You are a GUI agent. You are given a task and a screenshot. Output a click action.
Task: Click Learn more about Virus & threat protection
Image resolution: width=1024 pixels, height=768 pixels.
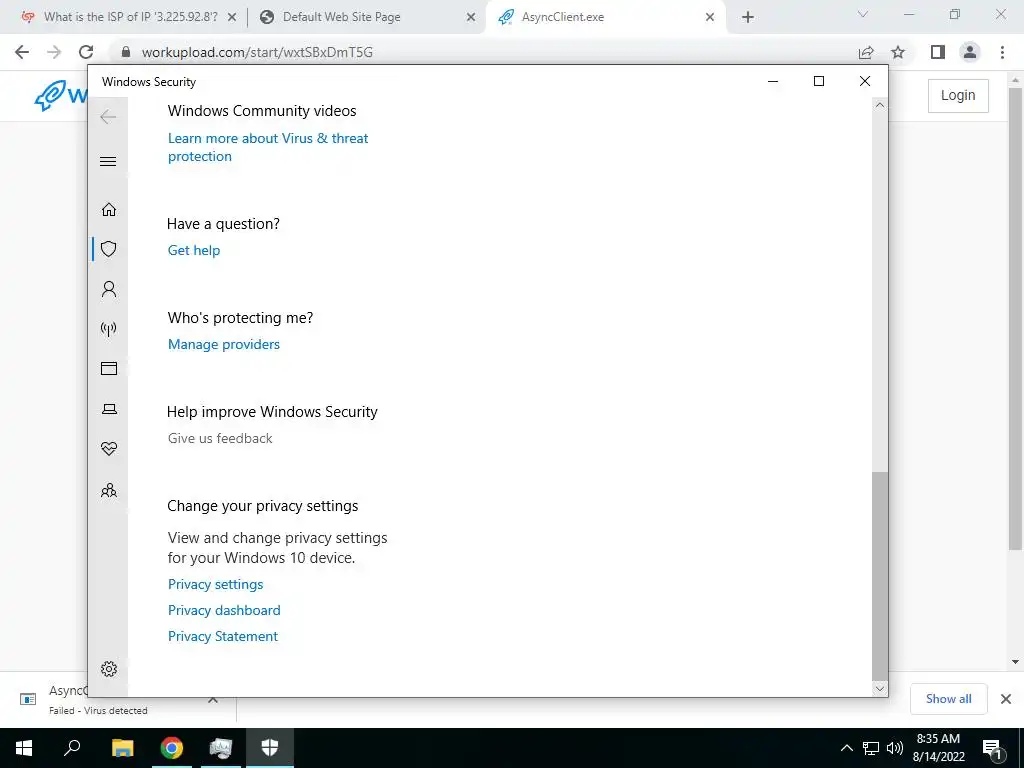268,147
